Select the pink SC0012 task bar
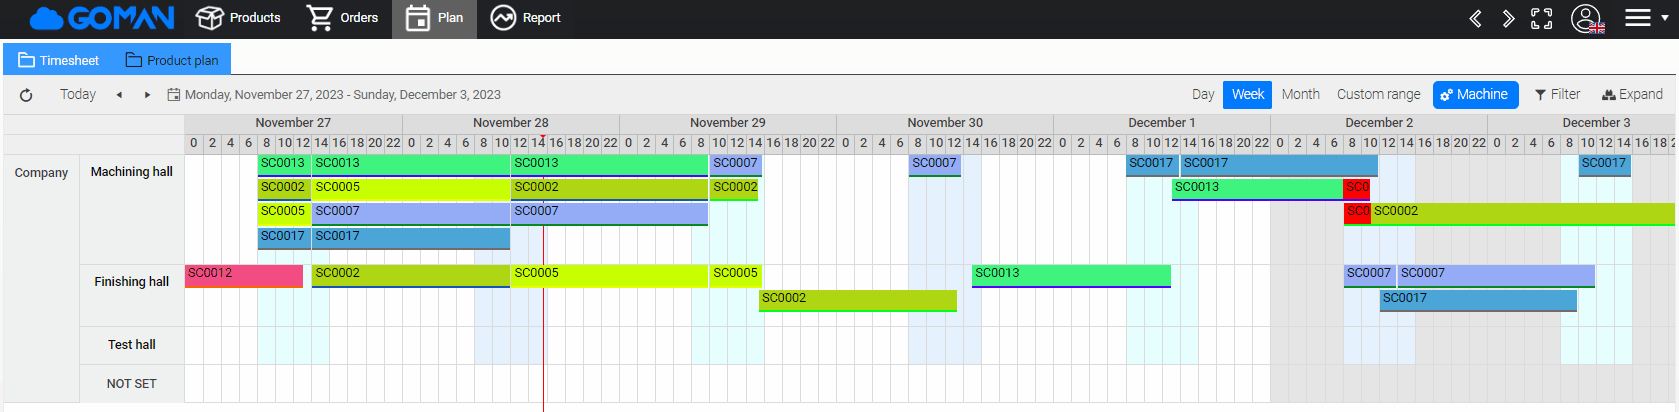This screenshot has height=412, width=1679. pos(244,276)
